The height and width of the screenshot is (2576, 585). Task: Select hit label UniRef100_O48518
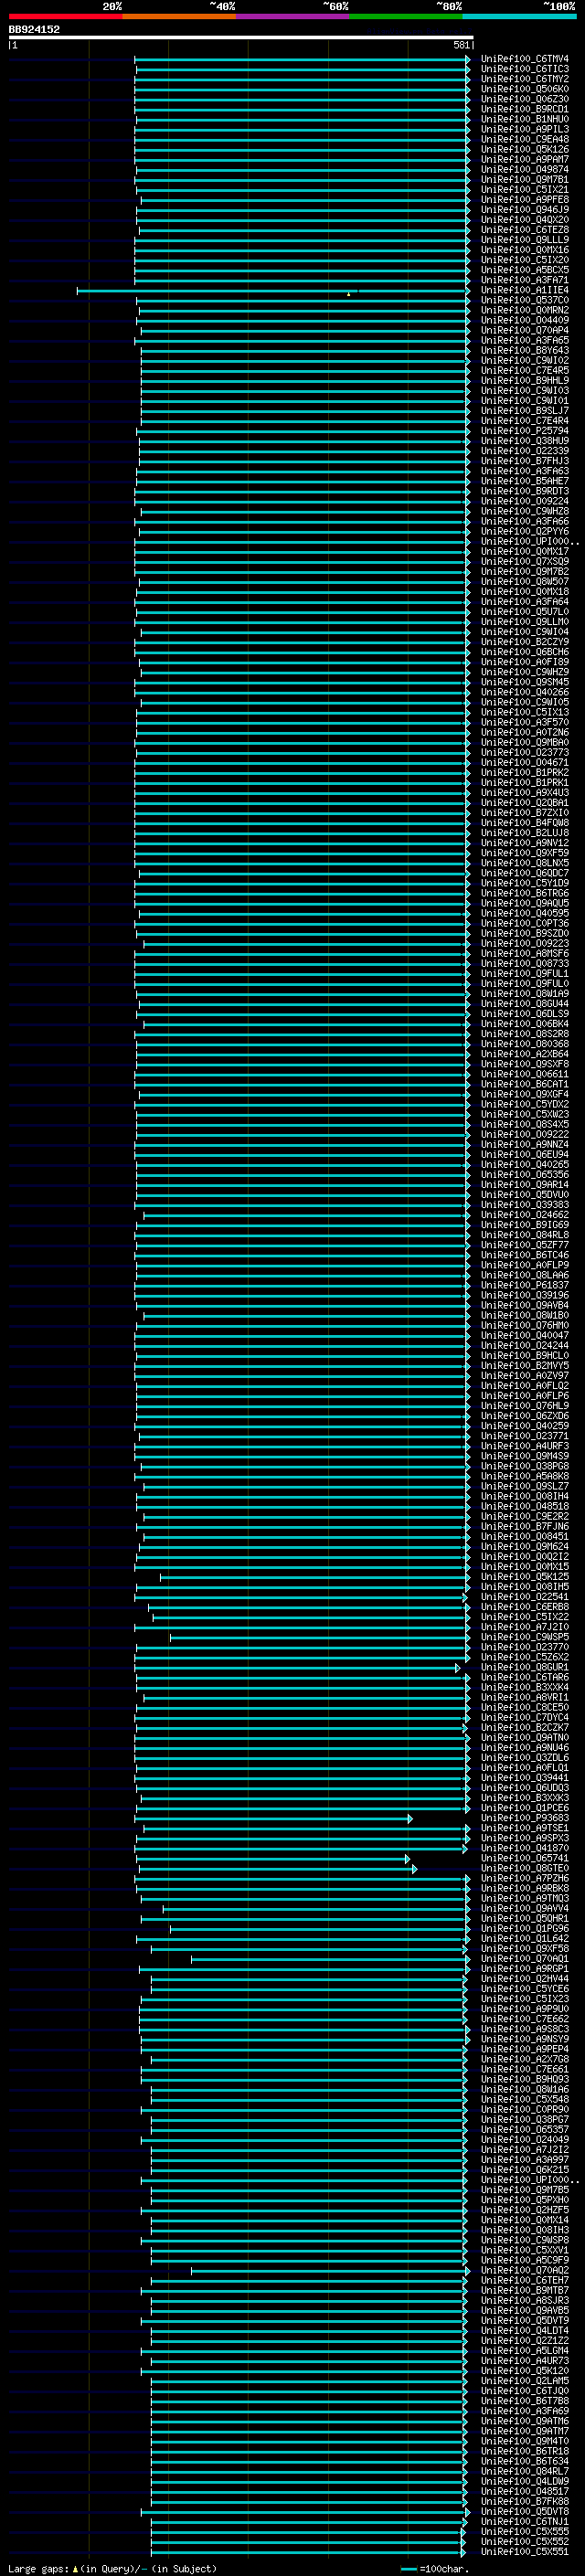525,1506
